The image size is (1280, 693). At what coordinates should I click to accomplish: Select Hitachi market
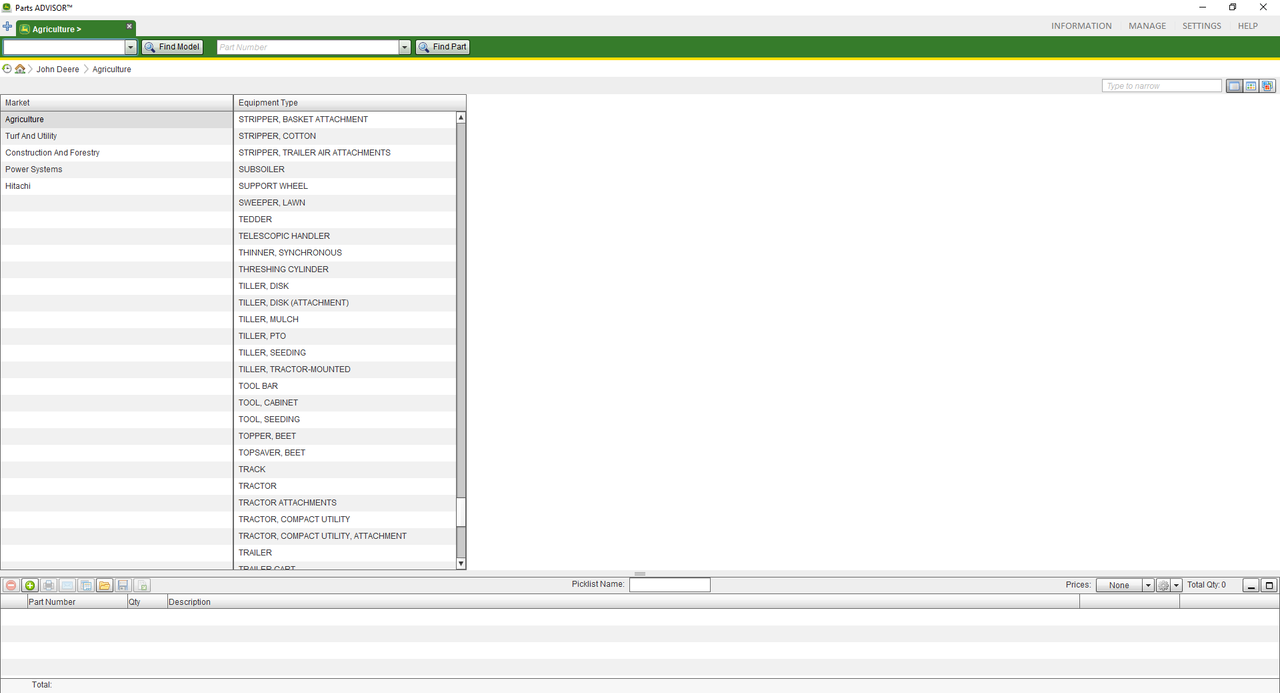pyautogui.click(x=116, y=186)
